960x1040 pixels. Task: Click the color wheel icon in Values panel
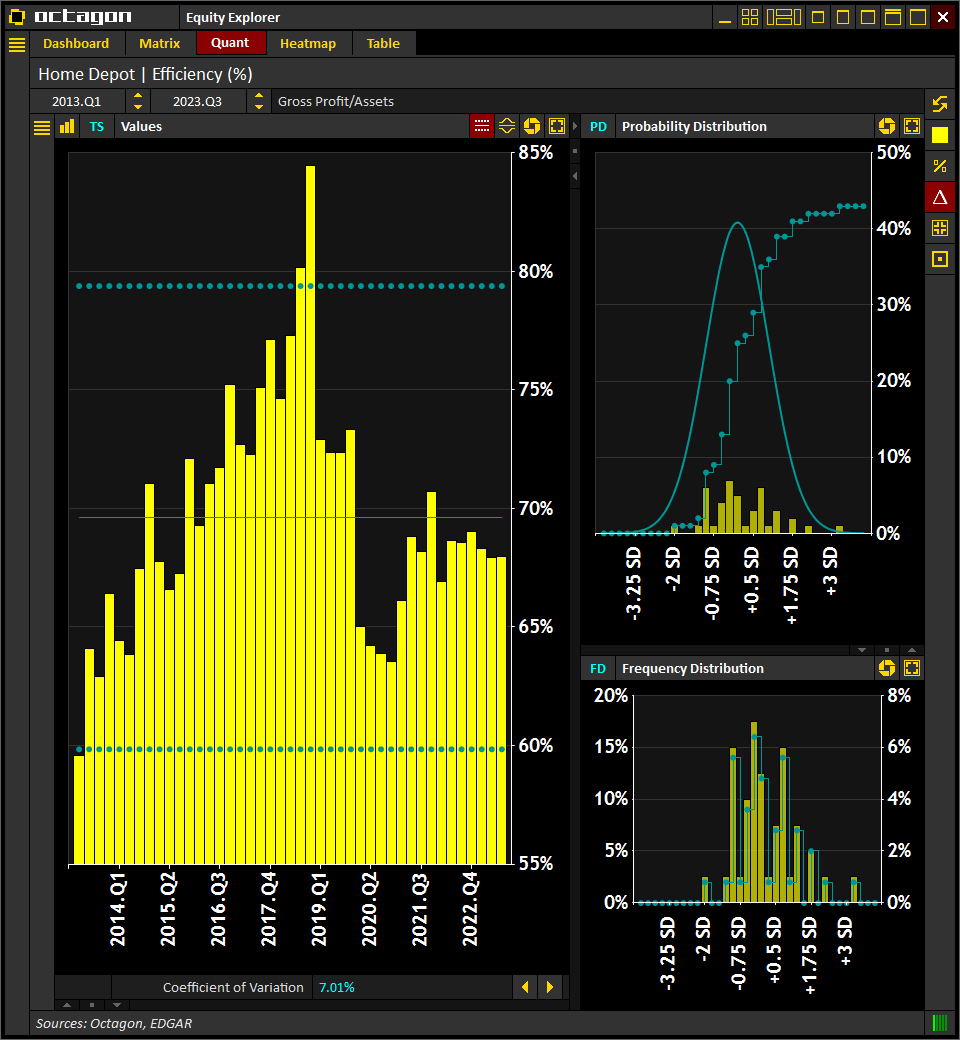[x=532, y=126]
